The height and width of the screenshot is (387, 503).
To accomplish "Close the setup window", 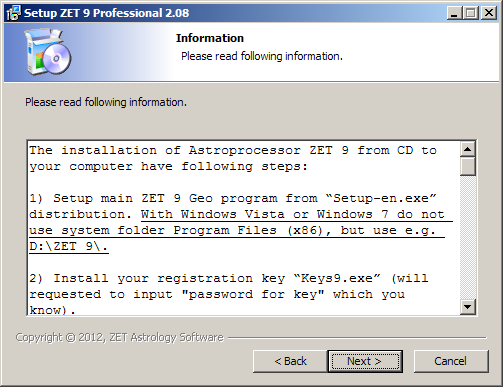I will click(489, 13).
